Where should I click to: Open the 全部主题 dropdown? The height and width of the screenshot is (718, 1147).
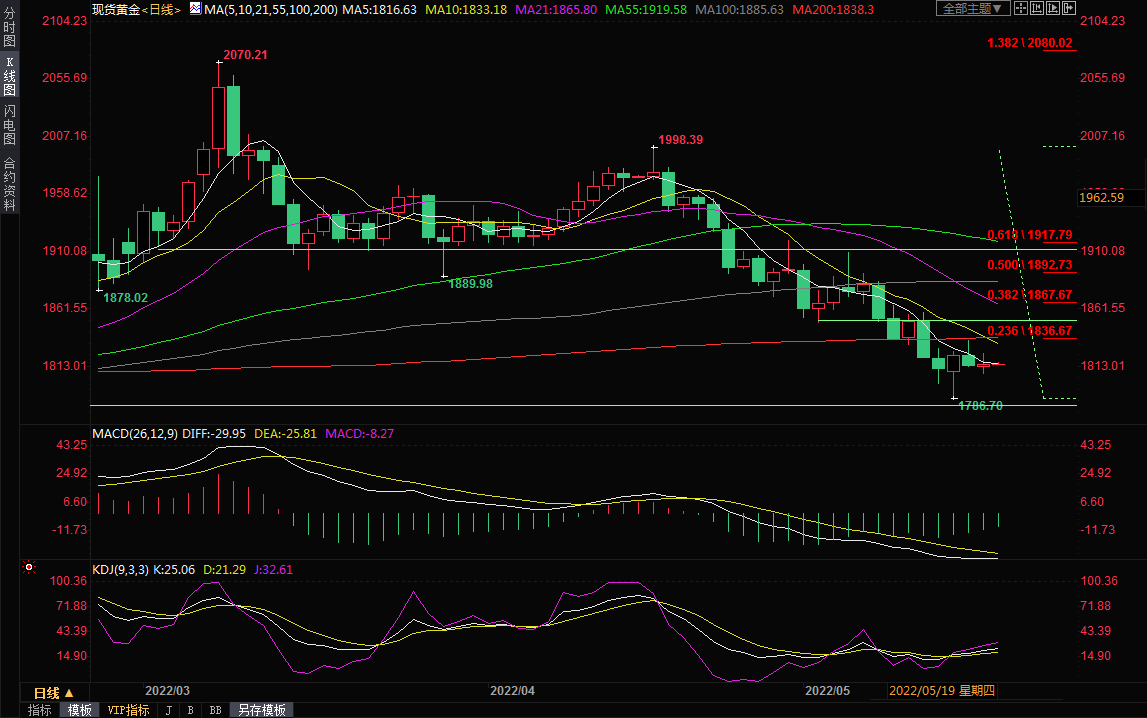click(x=970, y=9)
